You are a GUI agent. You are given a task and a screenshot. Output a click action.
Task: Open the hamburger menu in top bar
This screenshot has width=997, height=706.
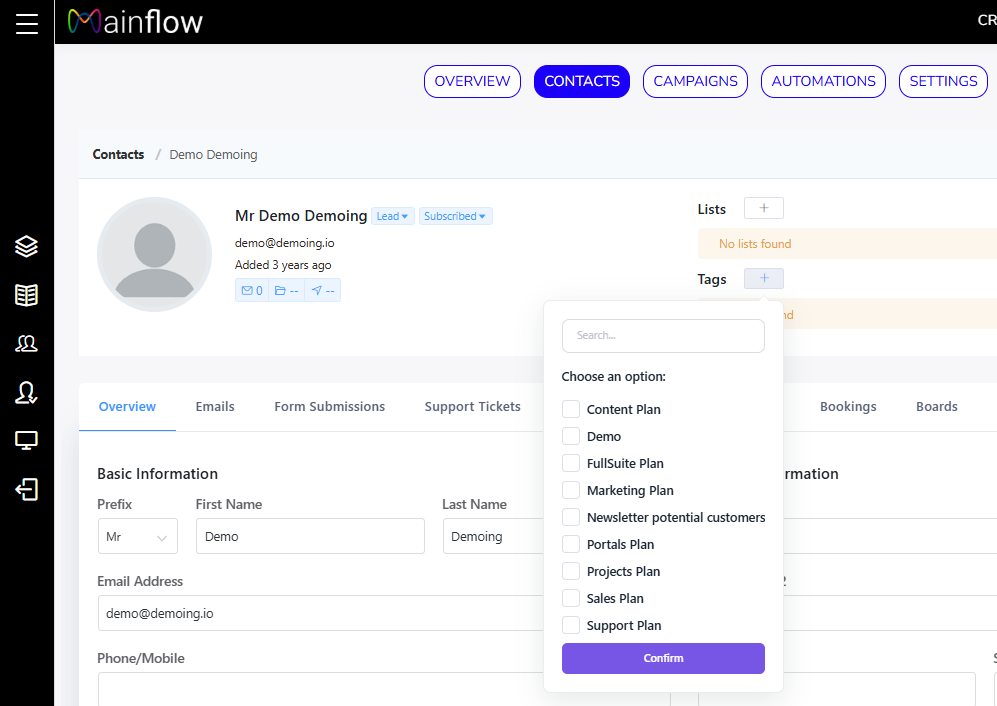(27, 23)
